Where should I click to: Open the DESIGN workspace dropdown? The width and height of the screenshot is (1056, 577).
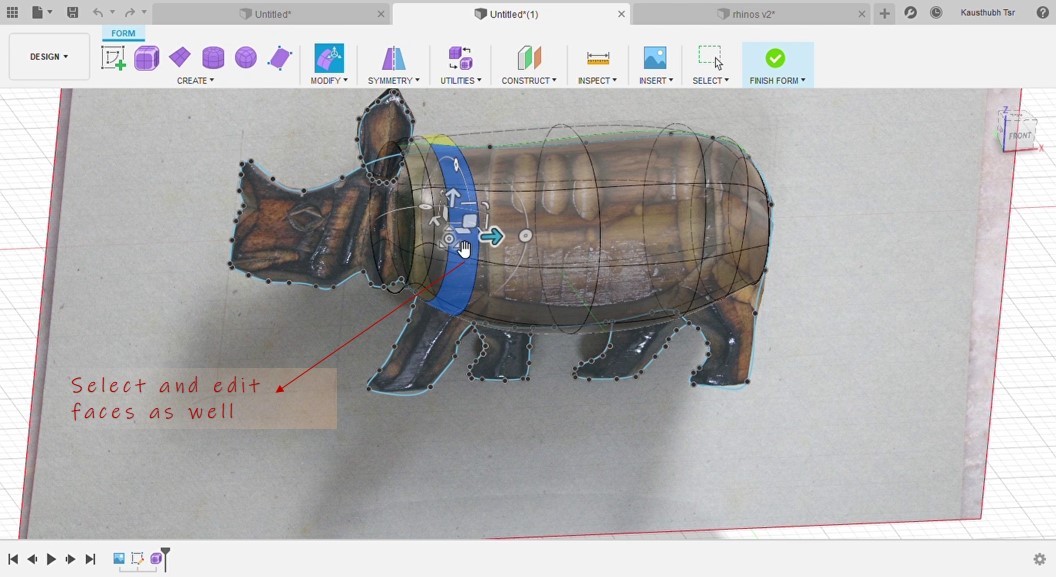tap(49, 57)
